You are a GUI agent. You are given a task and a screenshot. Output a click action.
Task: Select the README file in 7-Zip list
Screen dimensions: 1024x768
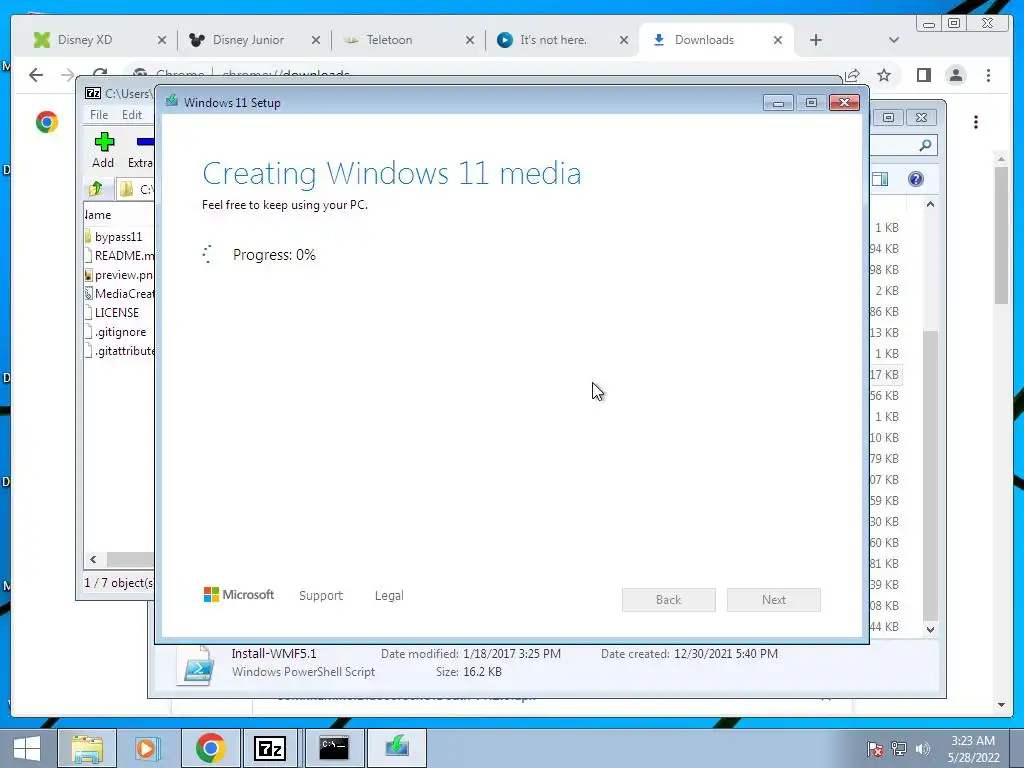119,255
